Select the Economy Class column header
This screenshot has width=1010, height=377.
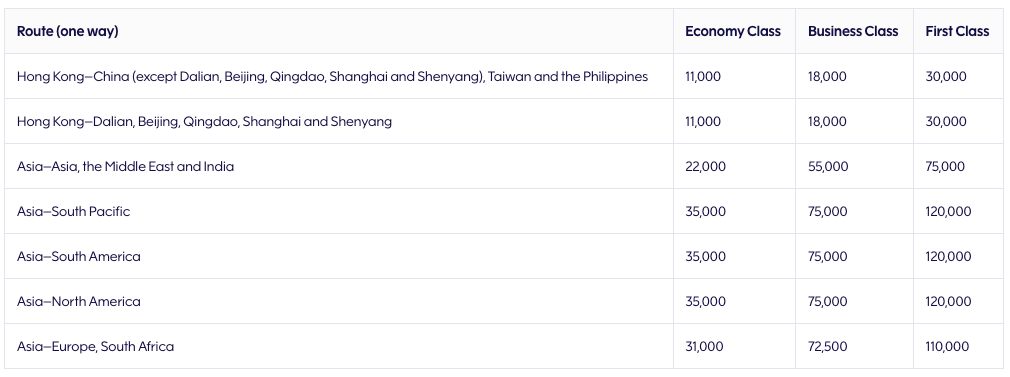point(732,31)
